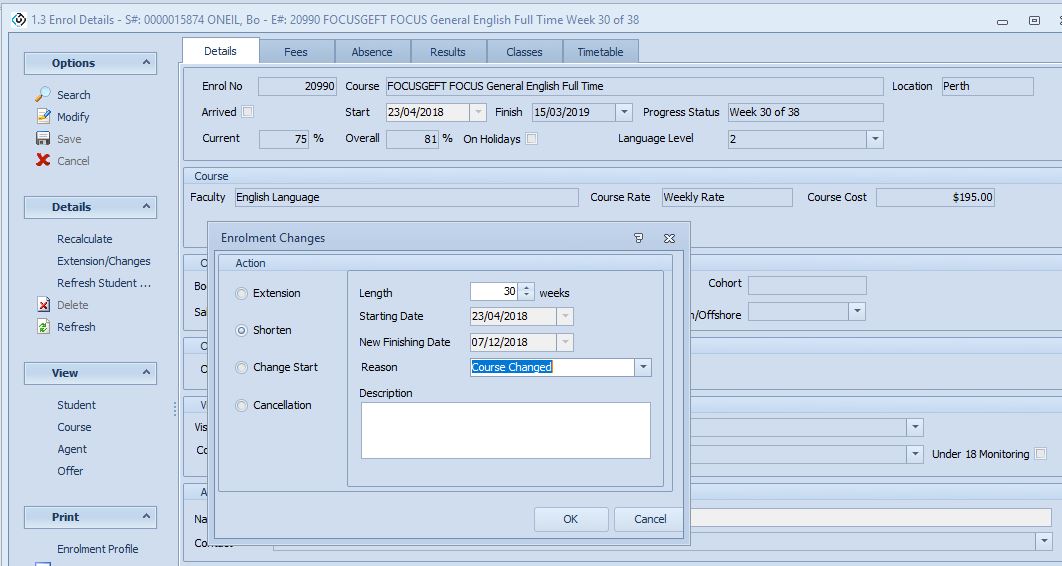Open the Language Level dropdown

tap(874, 139)
